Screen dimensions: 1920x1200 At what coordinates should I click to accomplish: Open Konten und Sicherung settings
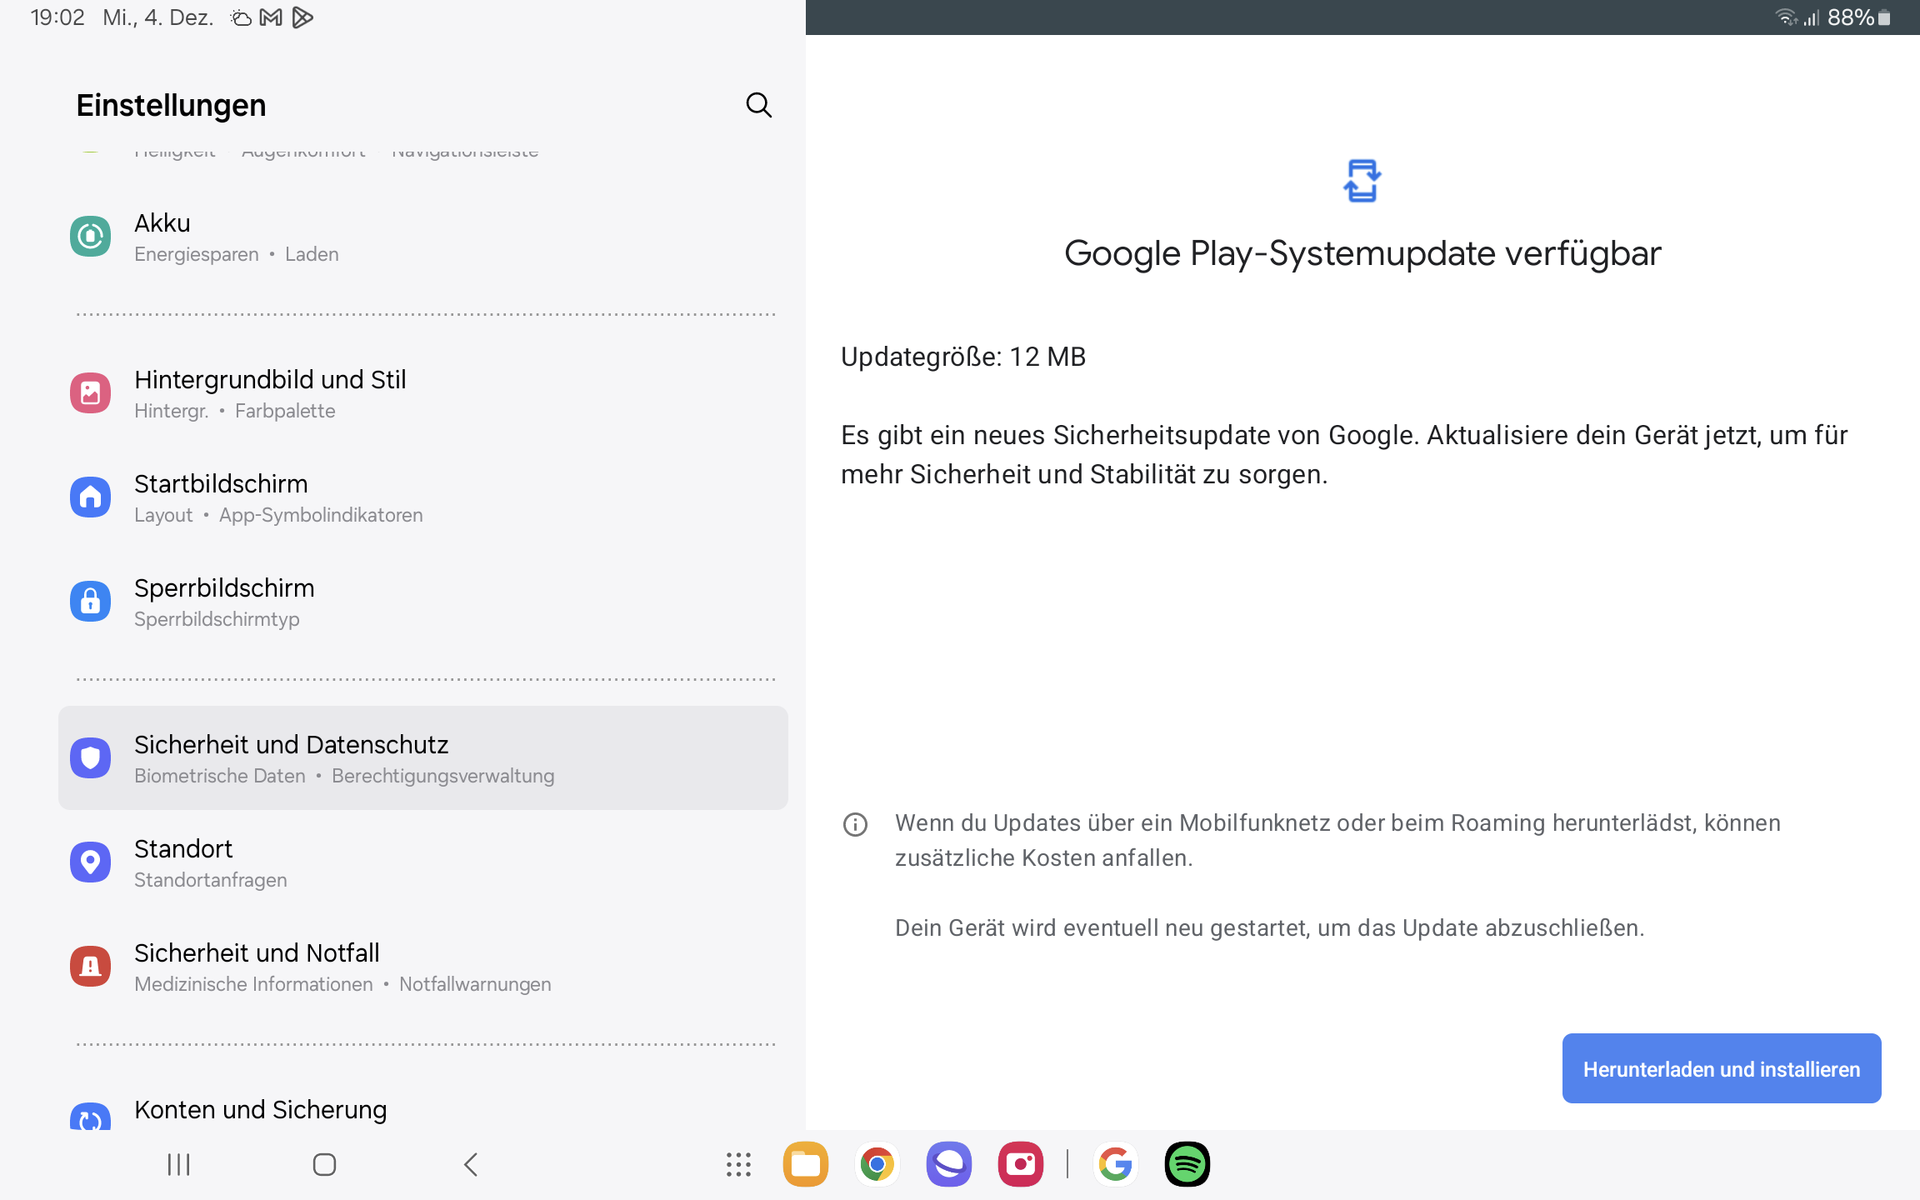[x=260, y=1110]
